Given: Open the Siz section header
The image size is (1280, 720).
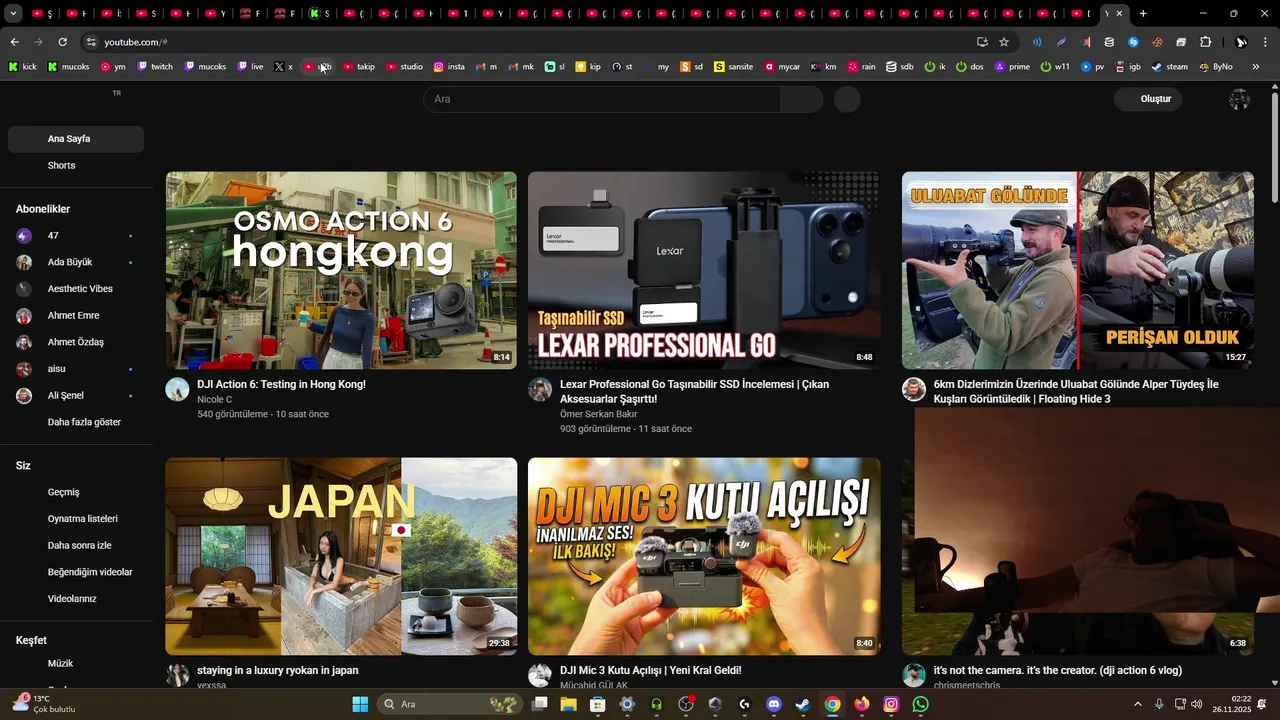Looking at the screenshot, I should pos(23,466).
